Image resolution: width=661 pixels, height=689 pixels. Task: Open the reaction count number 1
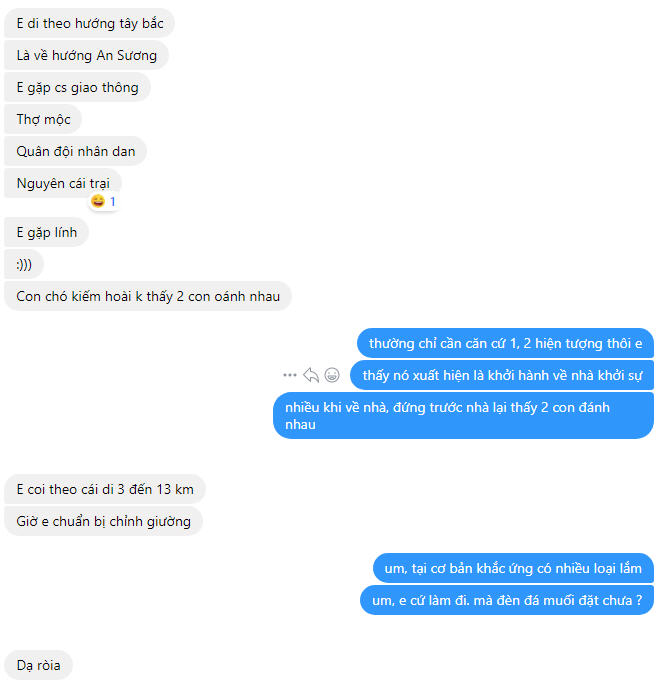click(113, 201)
